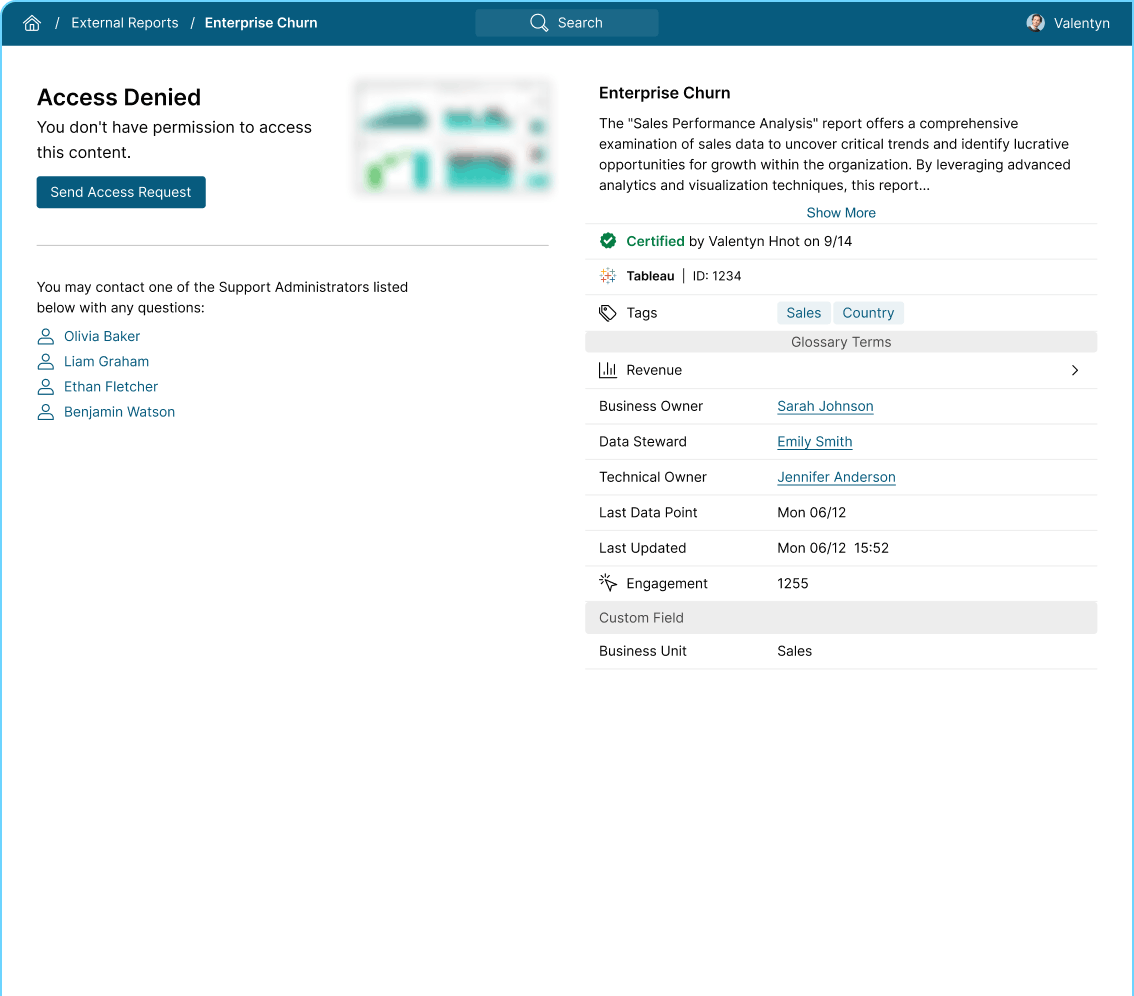The width and height of the screenshot is (1134, 996).
Task: Click the person icon beside Olivia Baker
Action: (x=45, y=336)
